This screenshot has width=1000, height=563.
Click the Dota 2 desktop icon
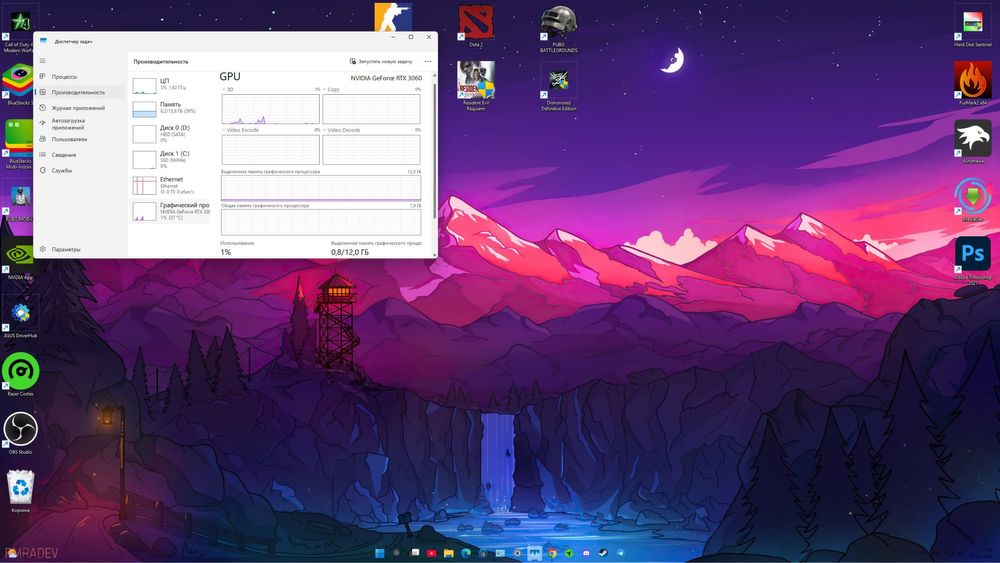[476, 26]
